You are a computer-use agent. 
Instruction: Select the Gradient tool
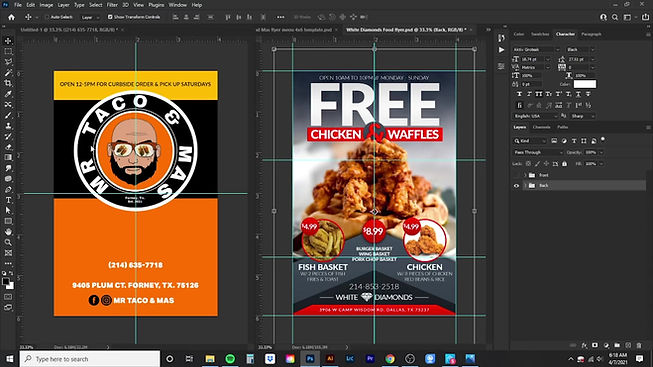[8, 157]
